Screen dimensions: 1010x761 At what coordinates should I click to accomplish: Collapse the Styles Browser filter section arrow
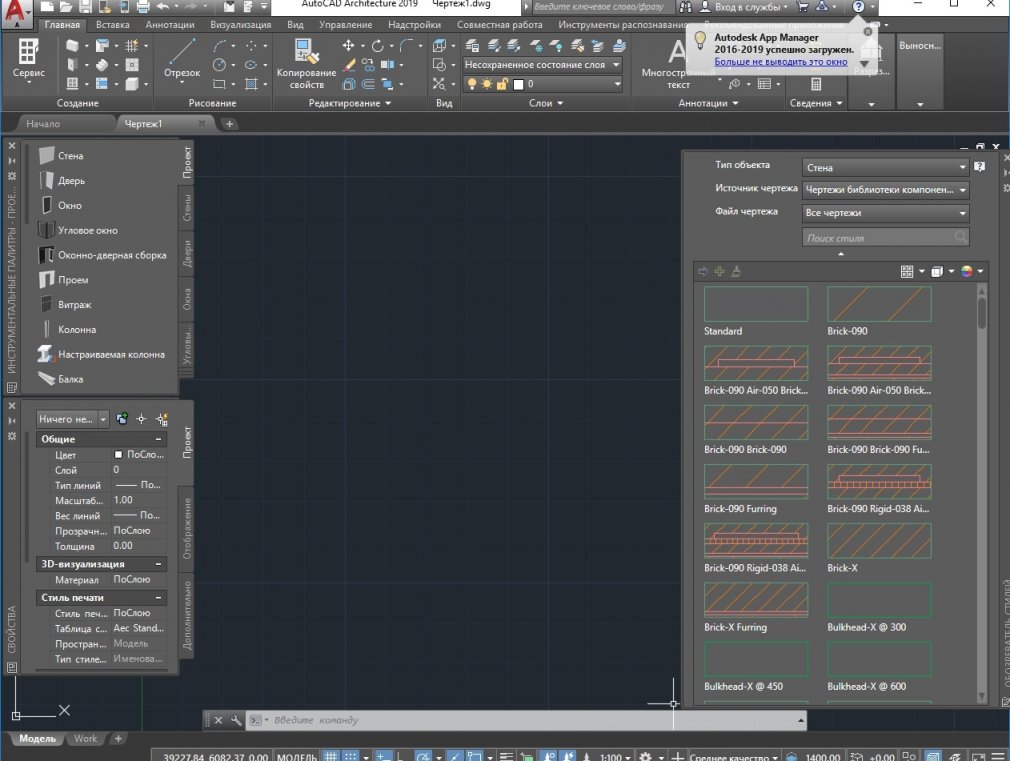point(840,254)
